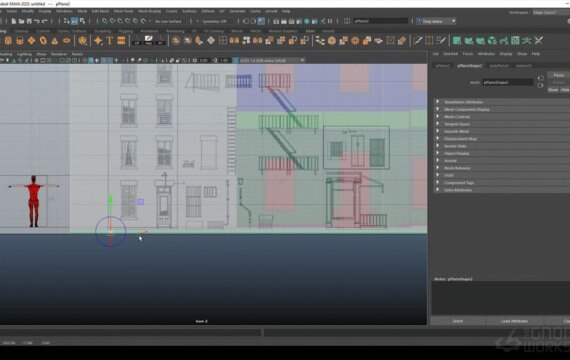Expand Render Stats section
Screen dimensions: 570x360
[x=502, y=146]
